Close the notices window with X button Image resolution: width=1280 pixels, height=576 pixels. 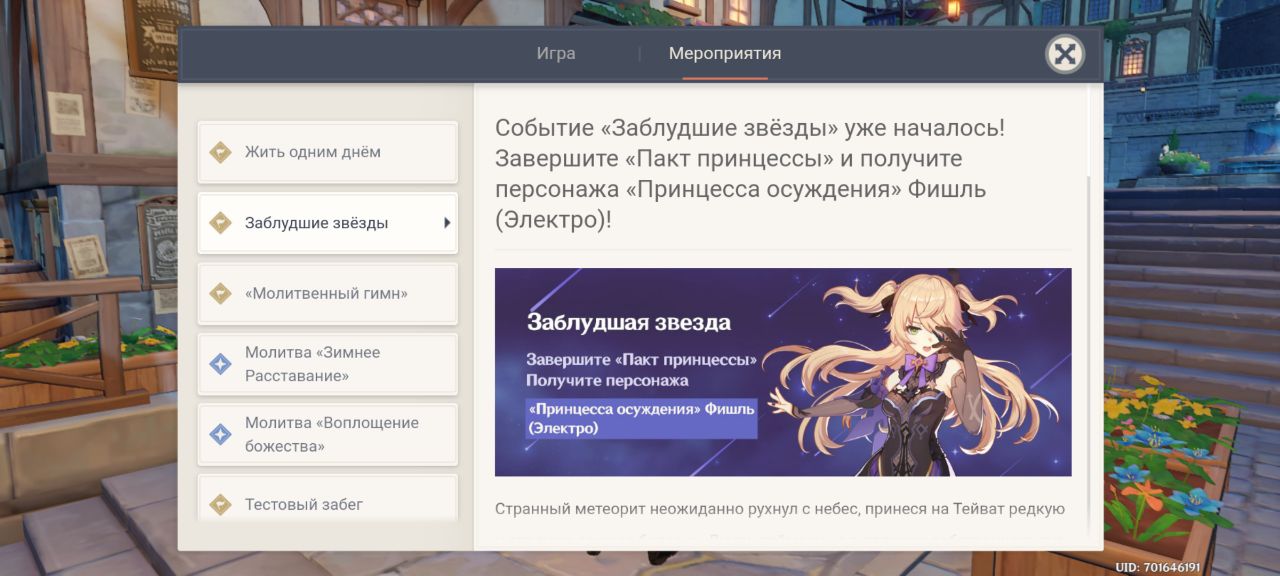(x=1065, y=54)
